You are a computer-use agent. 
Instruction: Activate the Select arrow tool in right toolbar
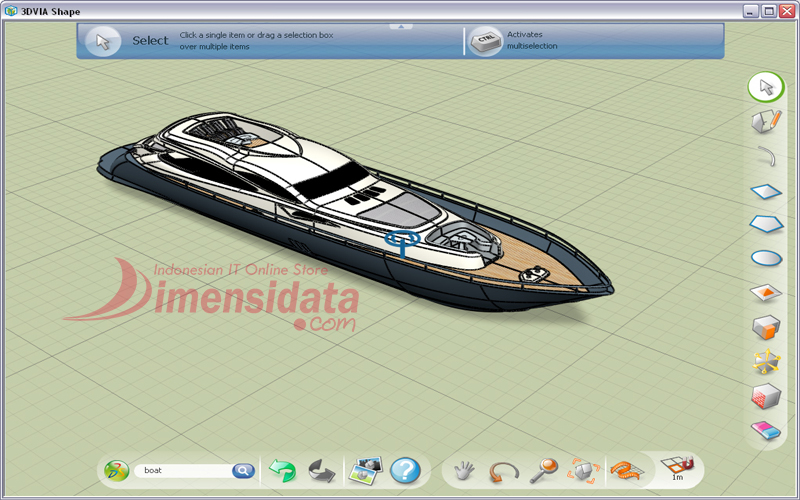point(766,87)
